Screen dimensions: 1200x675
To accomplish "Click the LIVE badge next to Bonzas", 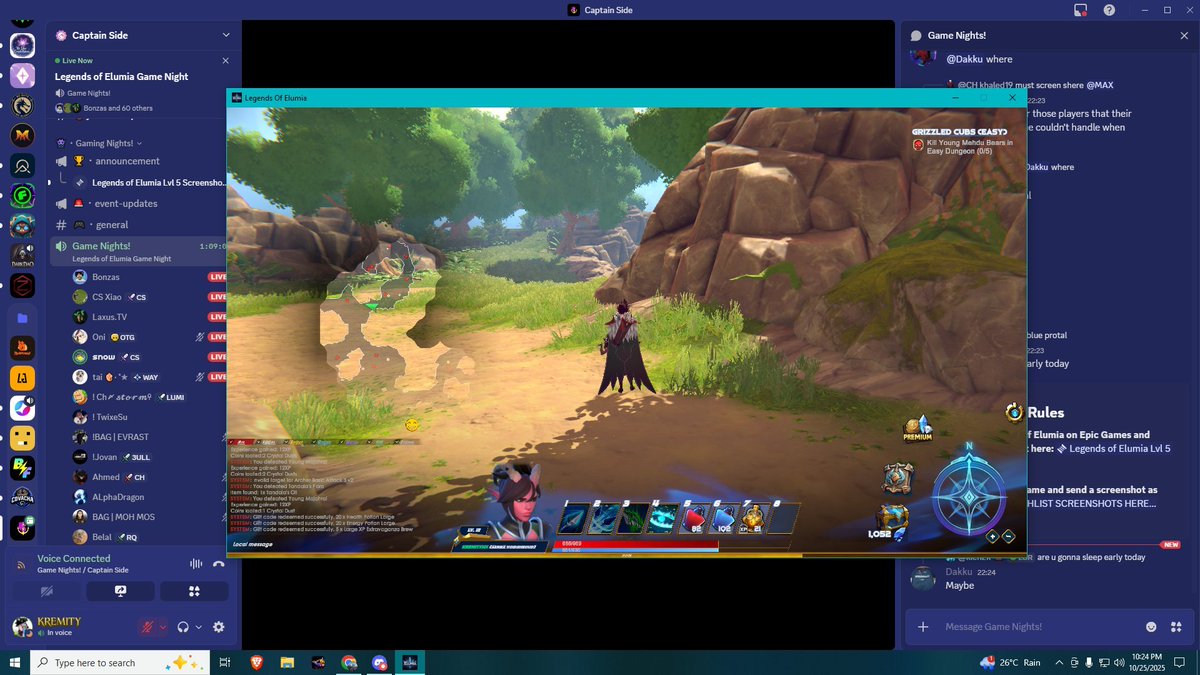I will click(x=217, y=276).
